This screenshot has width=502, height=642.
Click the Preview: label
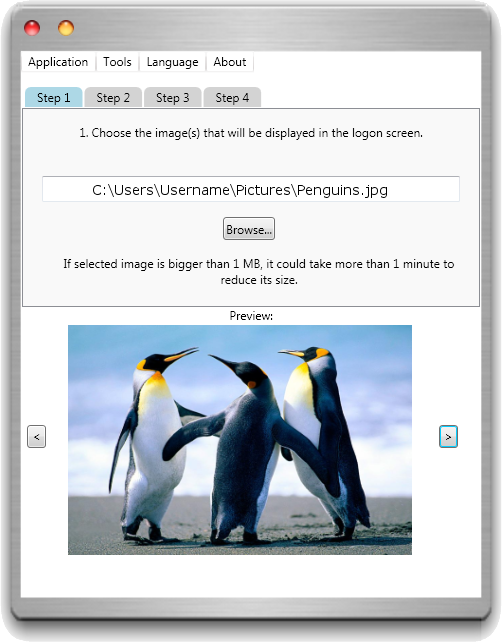[251, 316]
